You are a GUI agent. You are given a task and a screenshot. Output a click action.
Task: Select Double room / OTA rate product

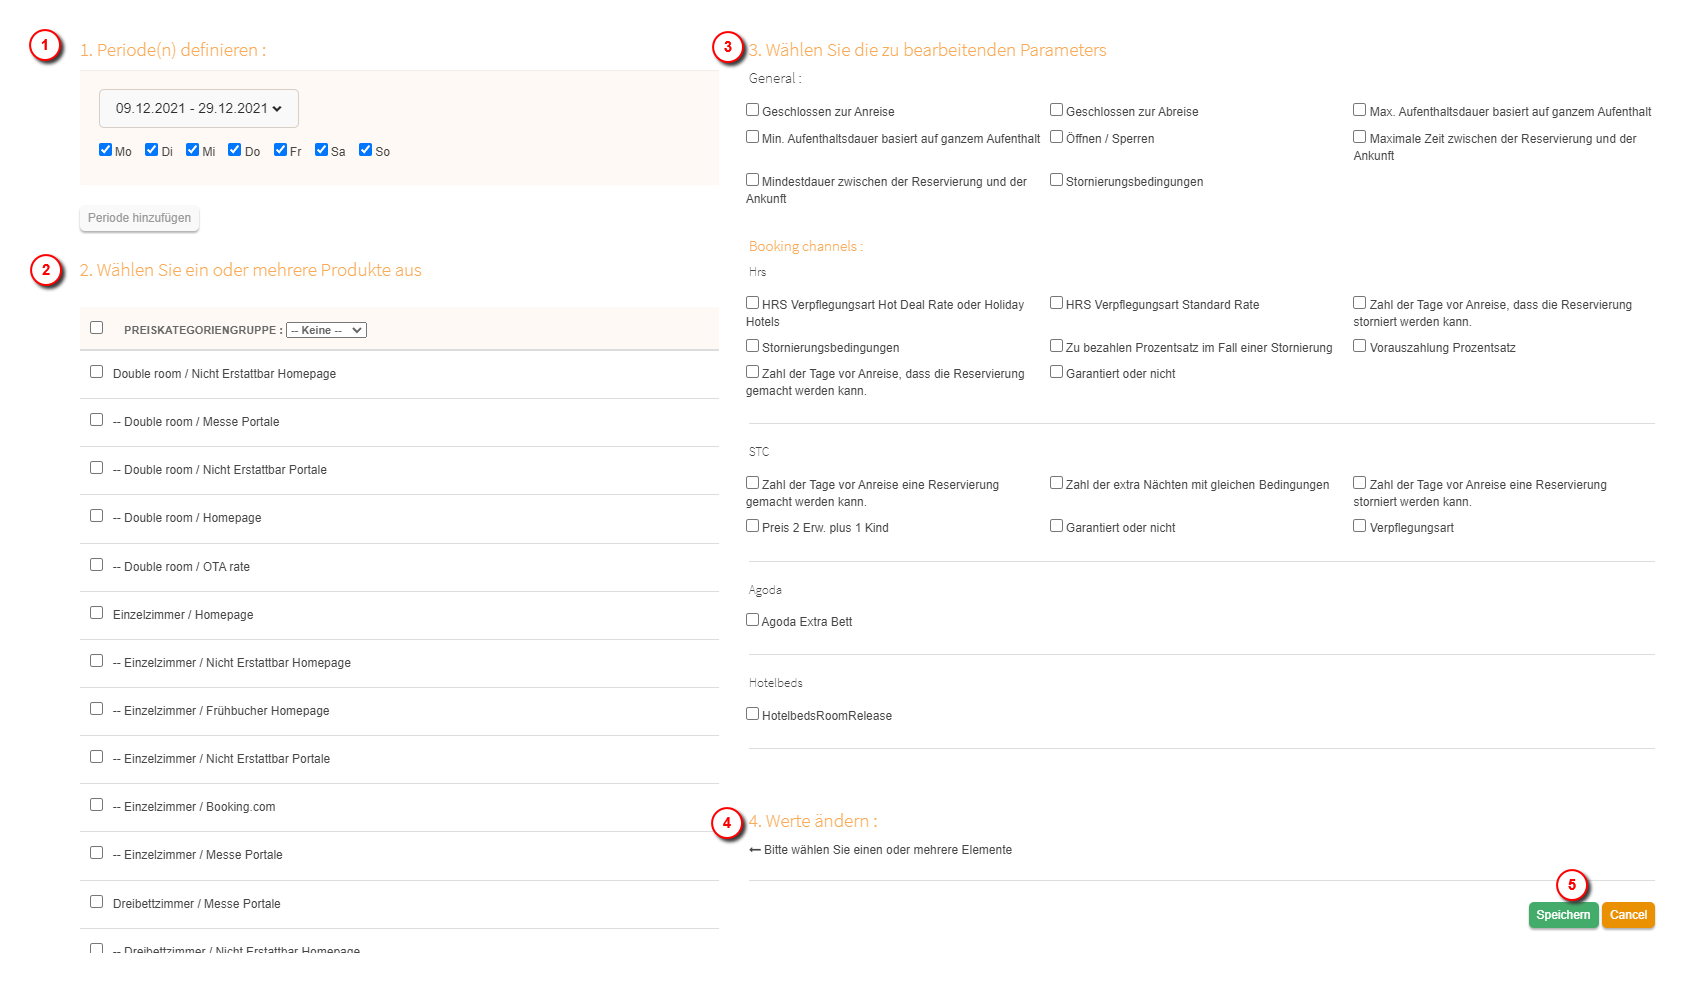(96, 565)
